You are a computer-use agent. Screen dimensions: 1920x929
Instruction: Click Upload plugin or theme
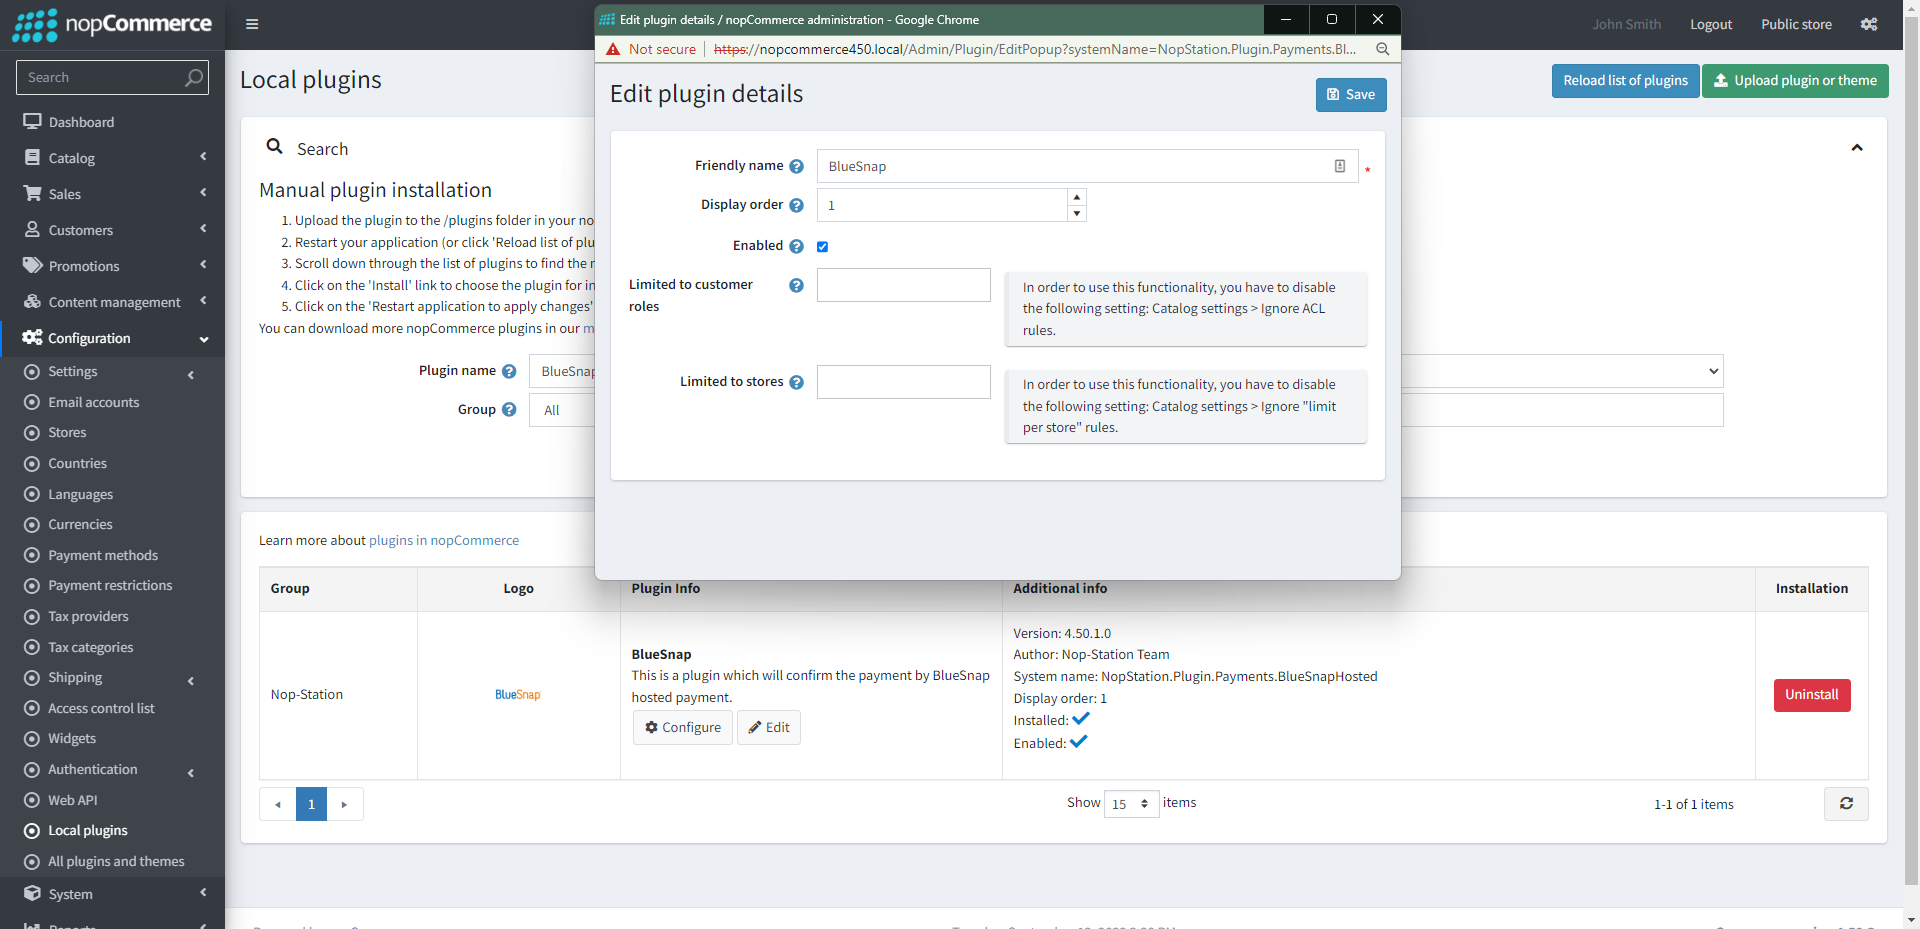[x=1795, y=81]
